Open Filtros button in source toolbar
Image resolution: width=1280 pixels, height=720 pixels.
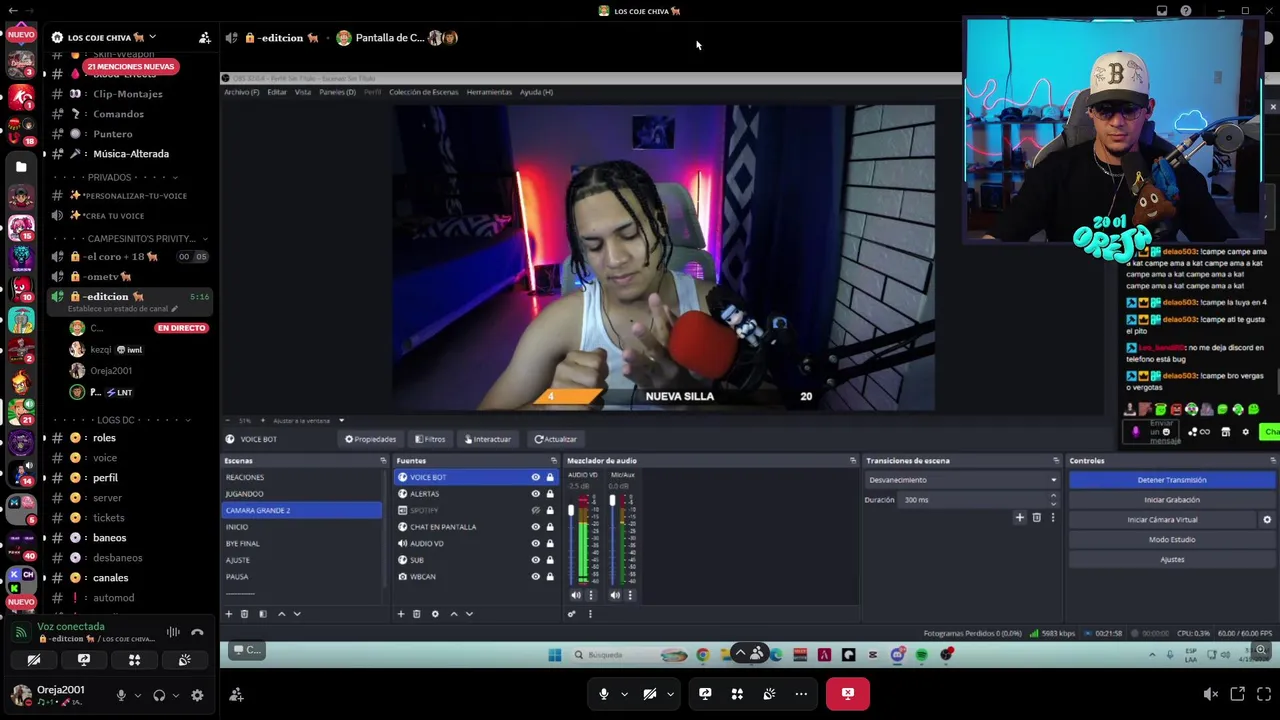[x=430, y=439]
